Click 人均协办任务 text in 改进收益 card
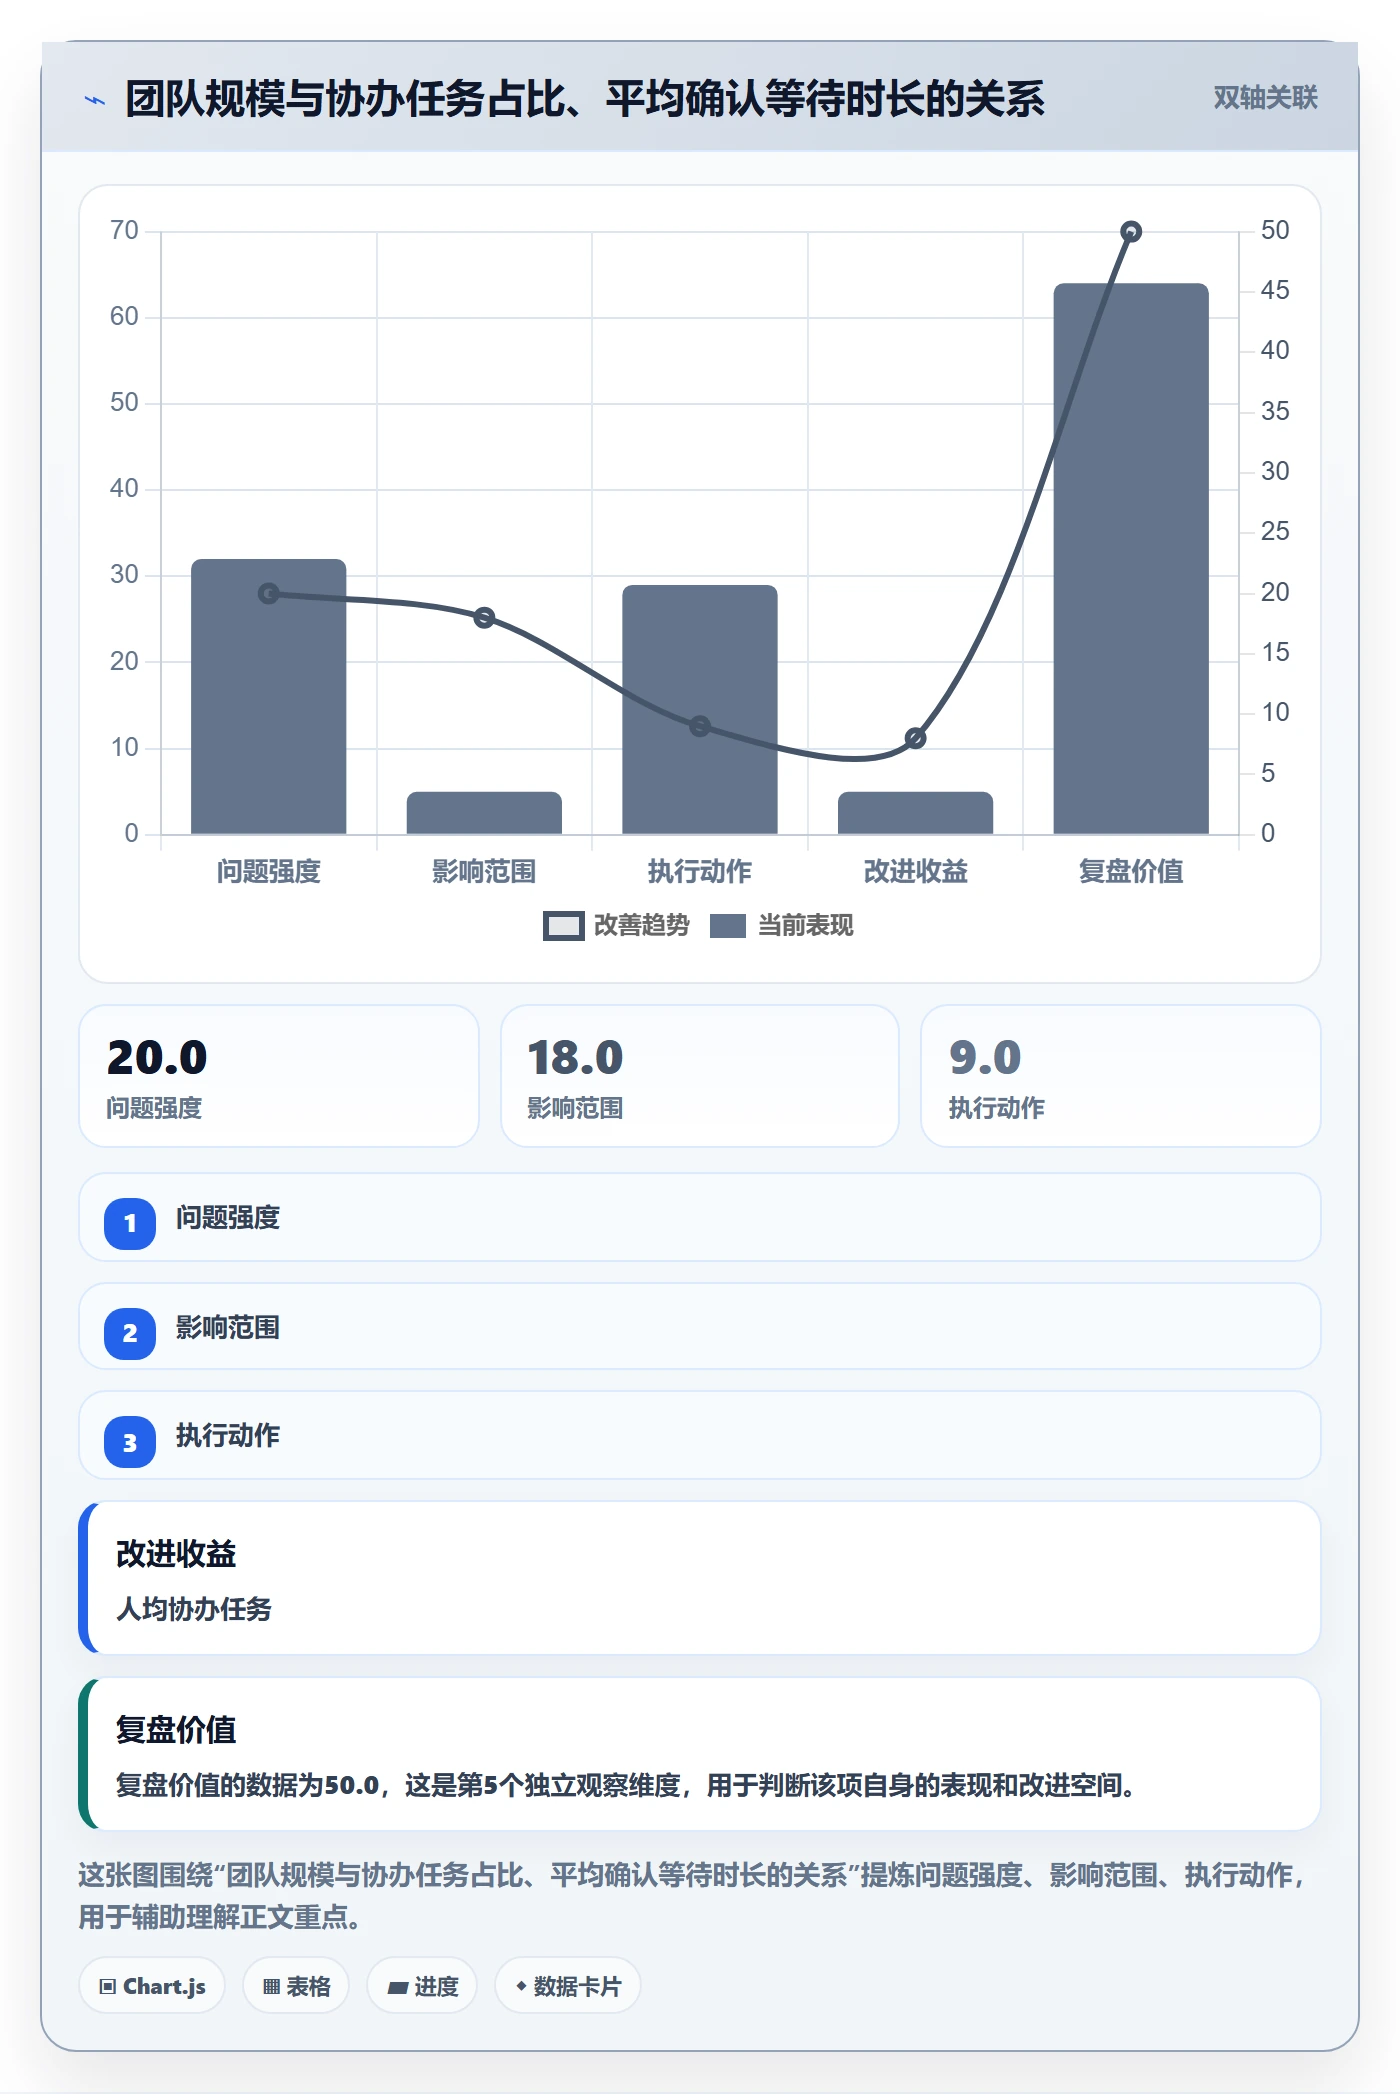 [x=194, y=1609]
